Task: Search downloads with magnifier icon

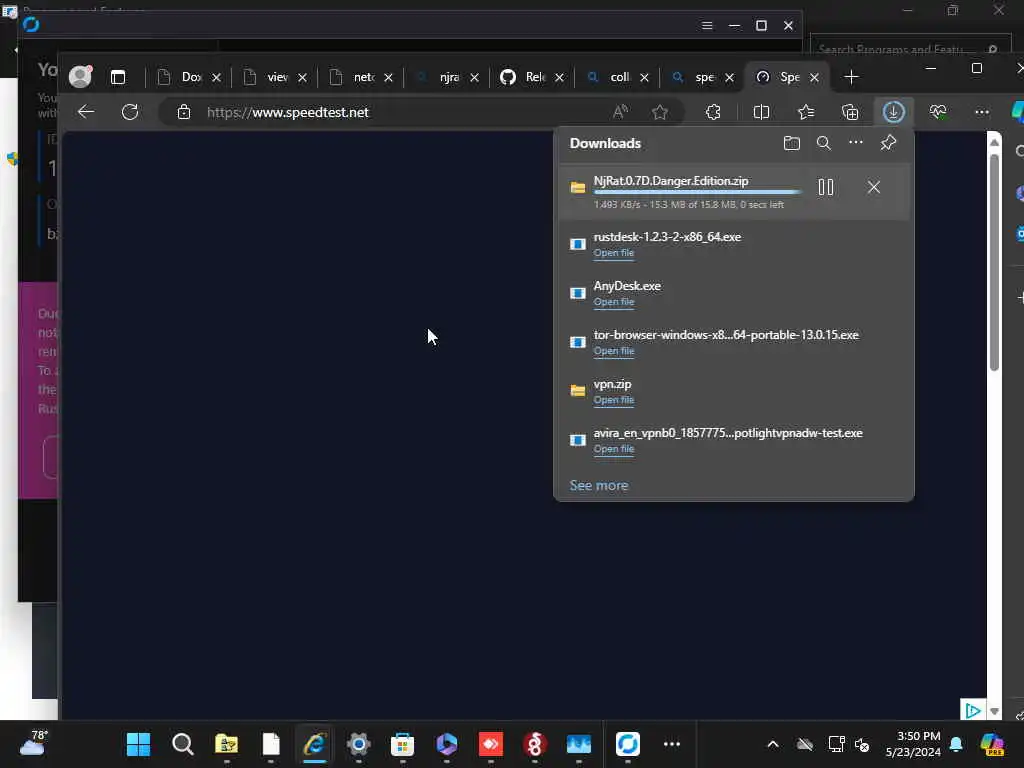Action: pos(824,143)
